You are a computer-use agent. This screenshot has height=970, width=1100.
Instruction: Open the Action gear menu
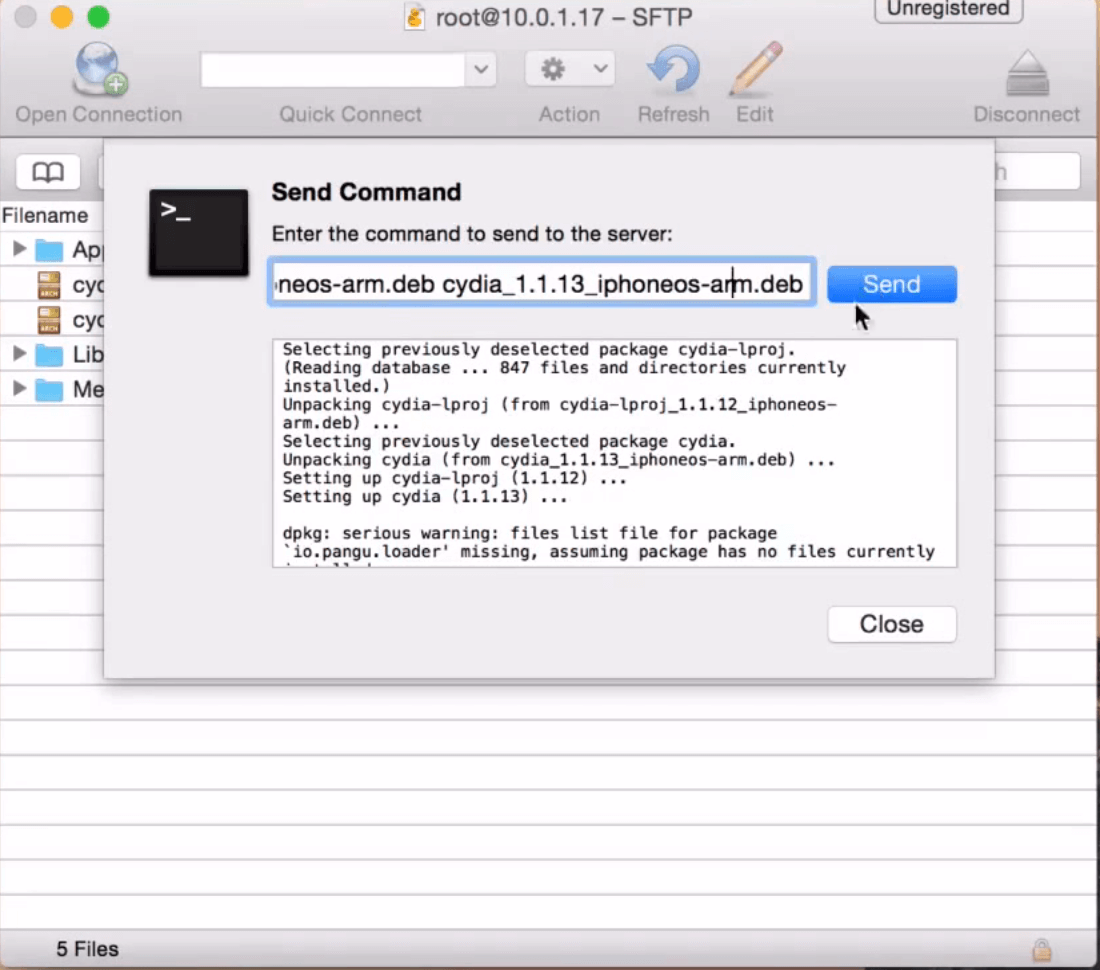pos(569,69)
